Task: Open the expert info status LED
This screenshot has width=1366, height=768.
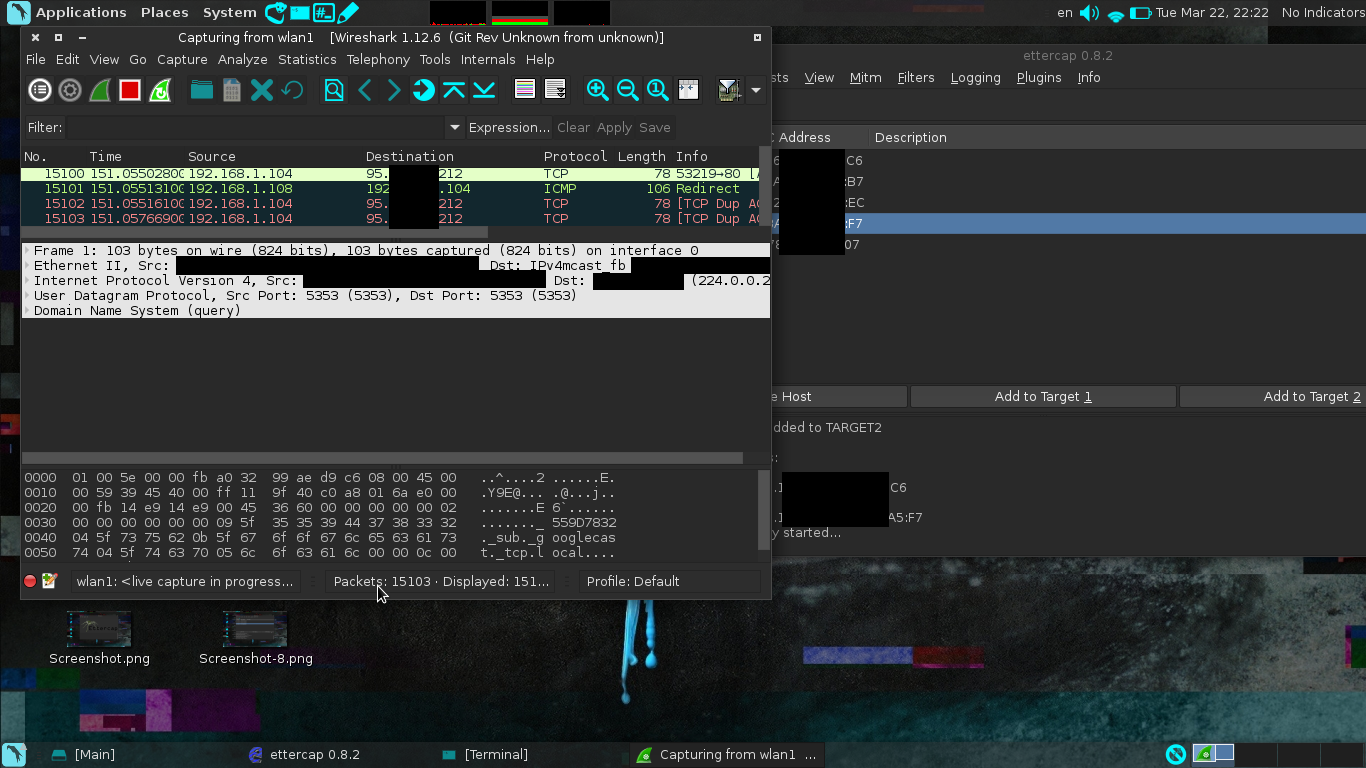Action: (30, 581)
